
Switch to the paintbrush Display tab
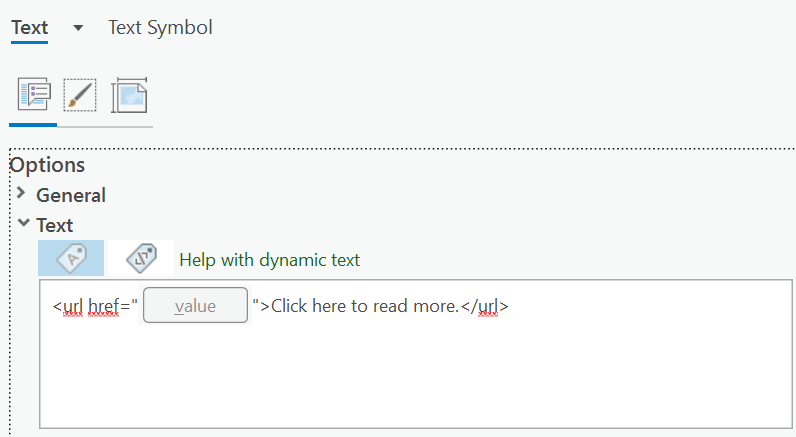(80, 96)
